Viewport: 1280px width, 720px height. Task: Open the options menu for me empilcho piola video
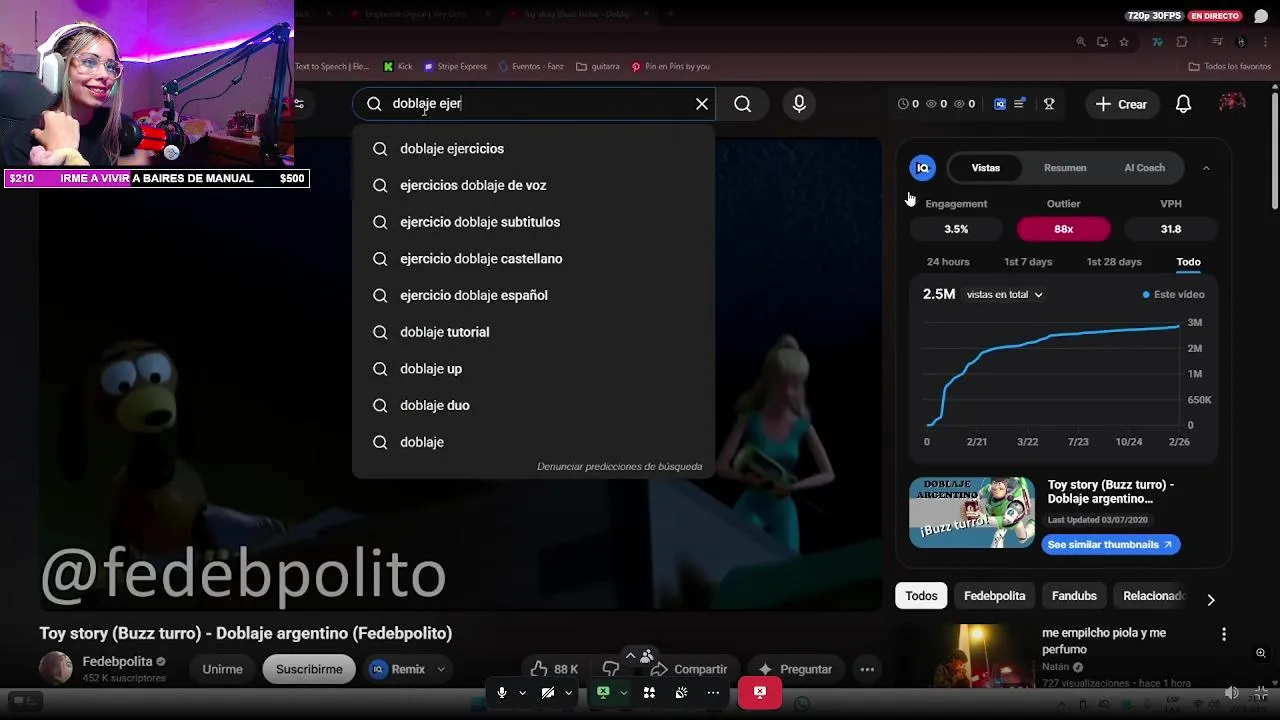1223,634
